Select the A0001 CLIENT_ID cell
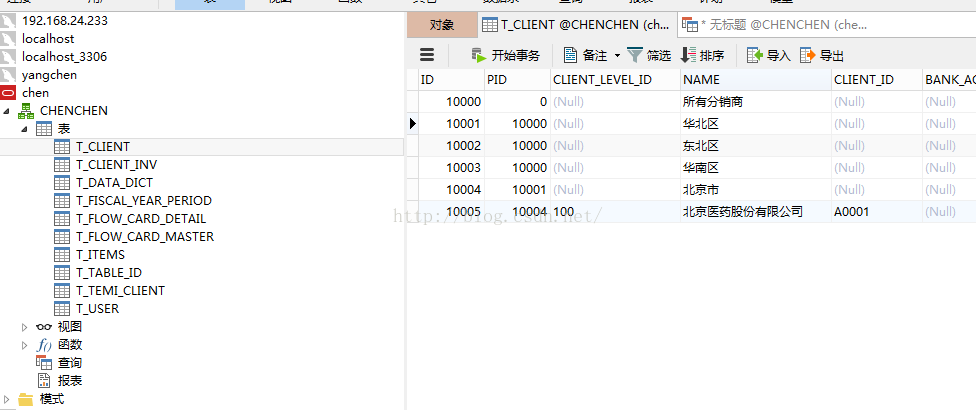This screenshot has height=410, width=976. coord(877,212)
